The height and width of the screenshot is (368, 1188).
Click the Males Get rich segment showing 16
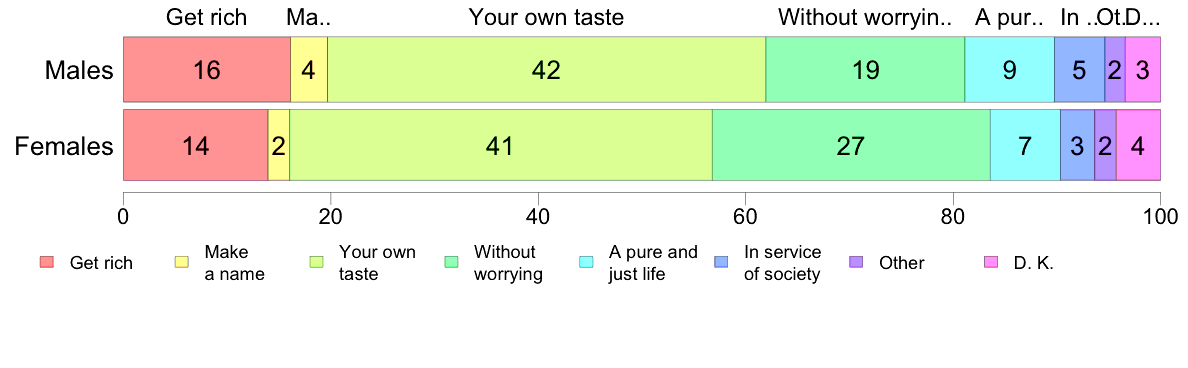coord(206,70)
